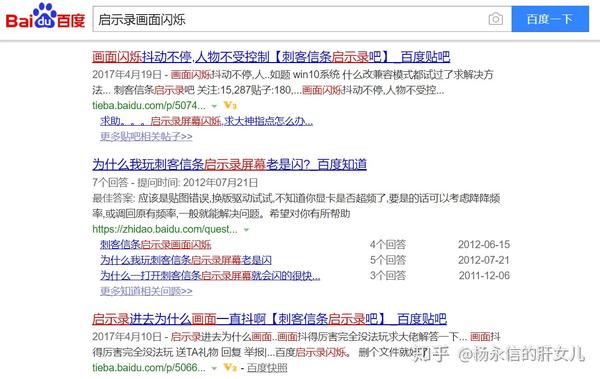The height and width of the screenshot is (379, 600).
Task: Click the 百度一下 search button
Action: [550, 19]
